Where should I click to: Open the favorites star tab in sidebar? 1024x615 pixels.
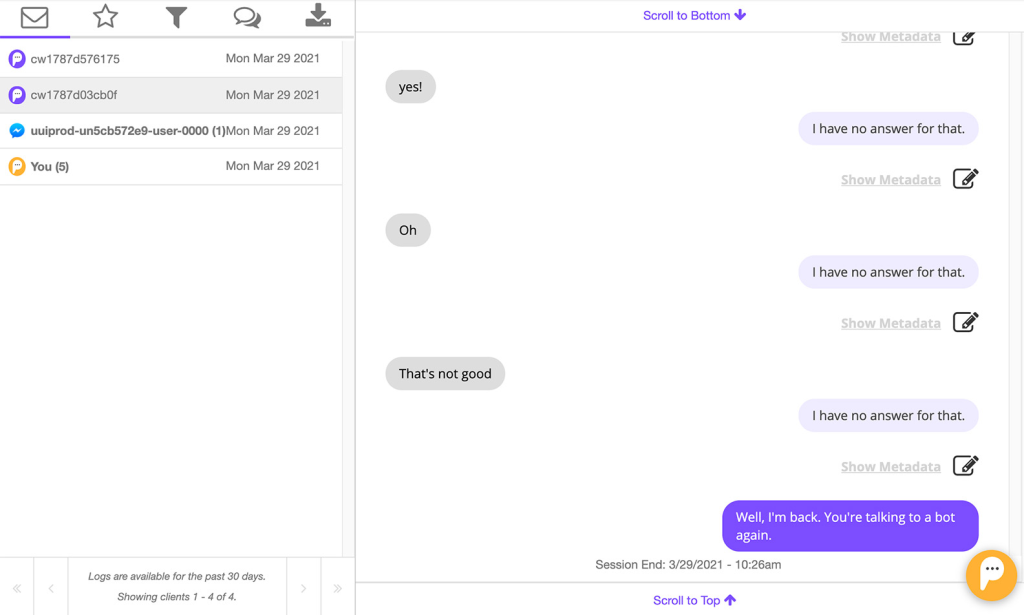(105, 17)
